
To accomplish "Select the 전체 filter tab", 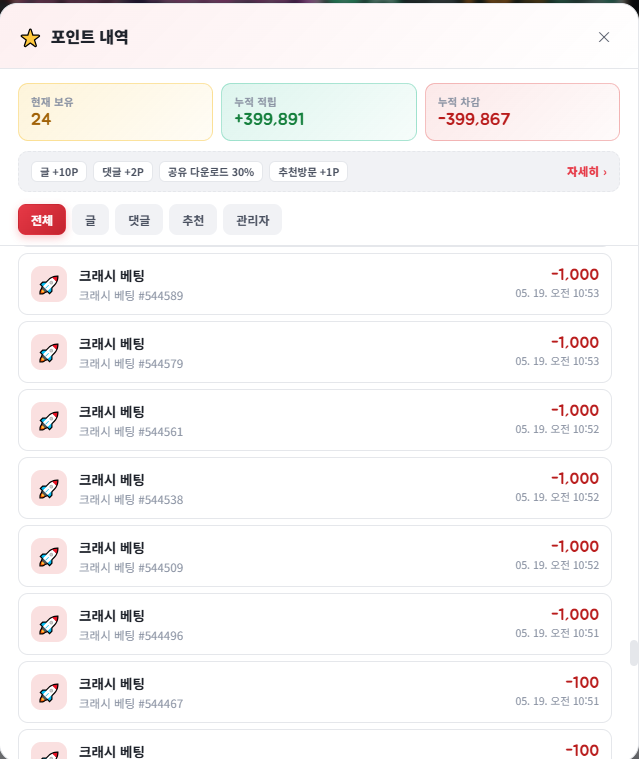I will [42, 220].
